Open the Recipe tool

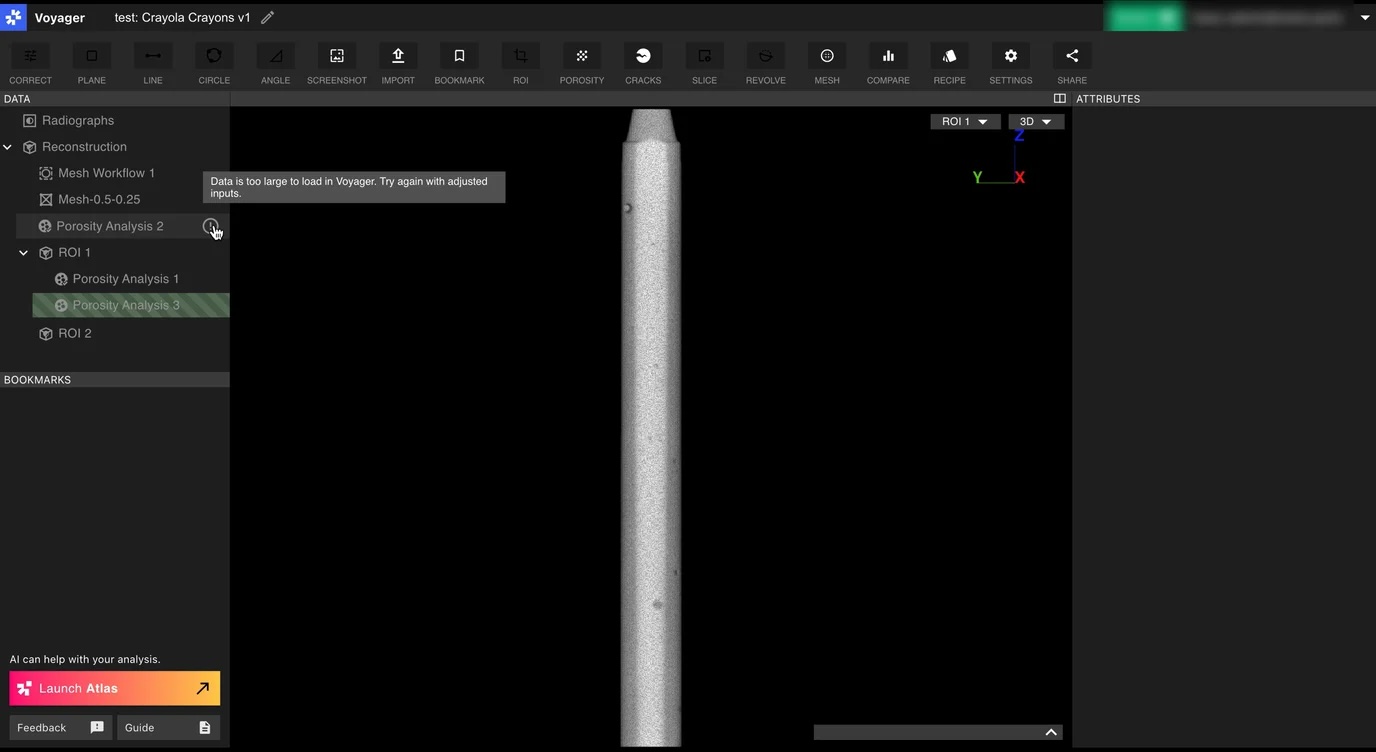point(949,56)
